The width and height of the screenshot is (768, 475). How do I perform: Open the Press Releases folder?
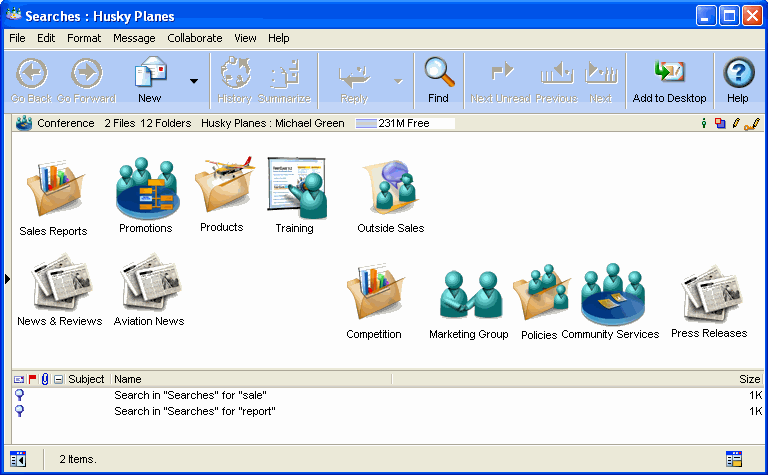tap(710, 296)
